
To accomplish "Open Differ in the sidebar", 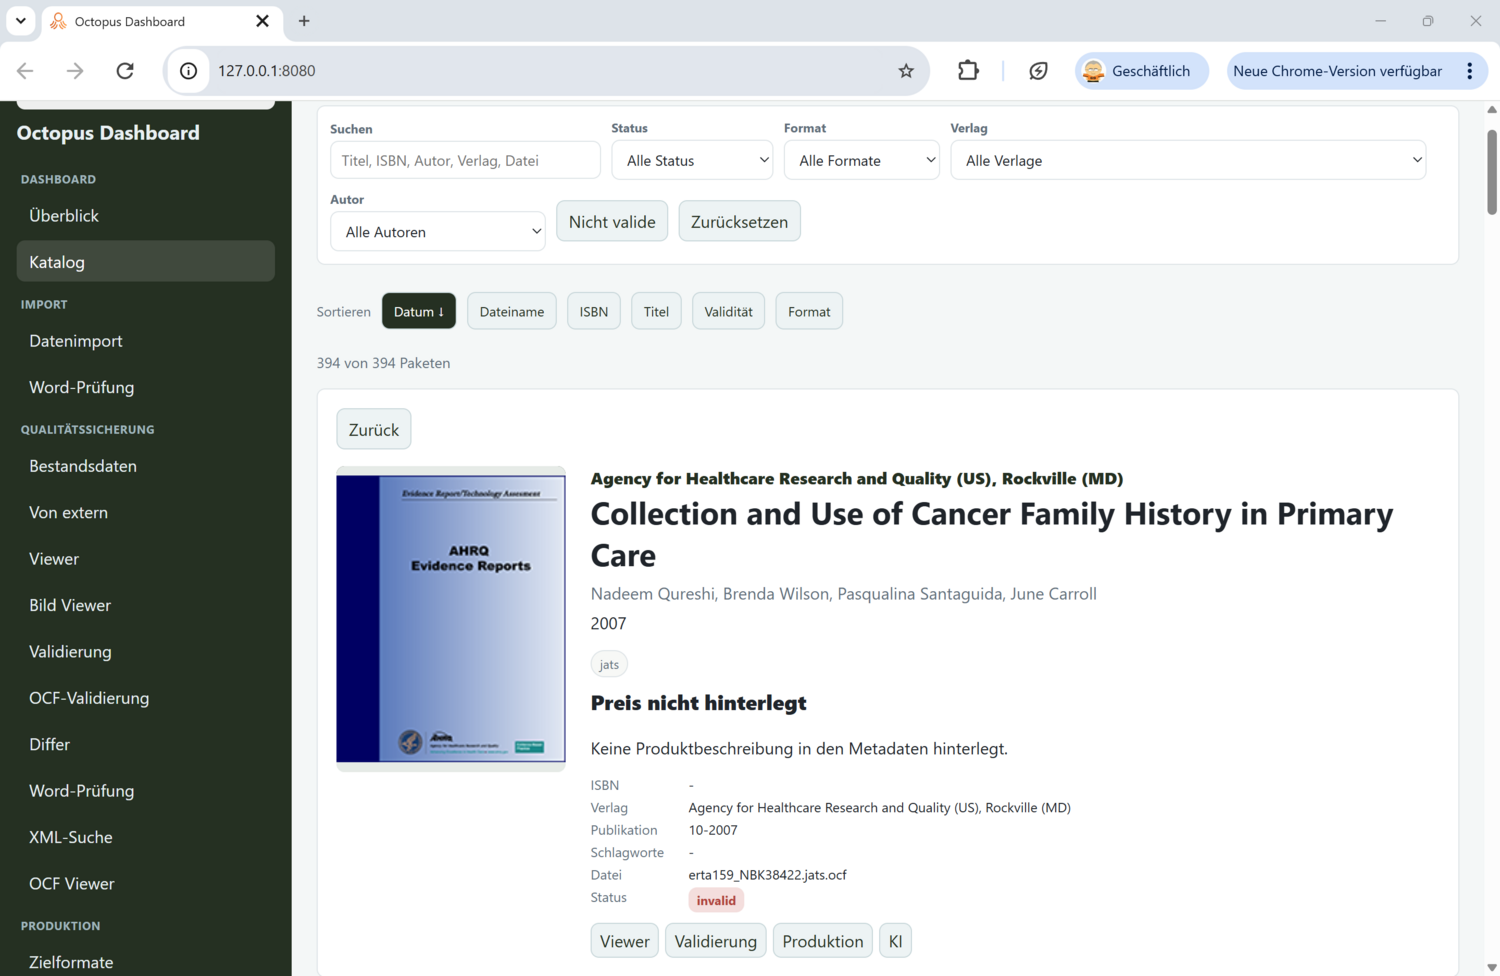I will [x=146, y=743].
